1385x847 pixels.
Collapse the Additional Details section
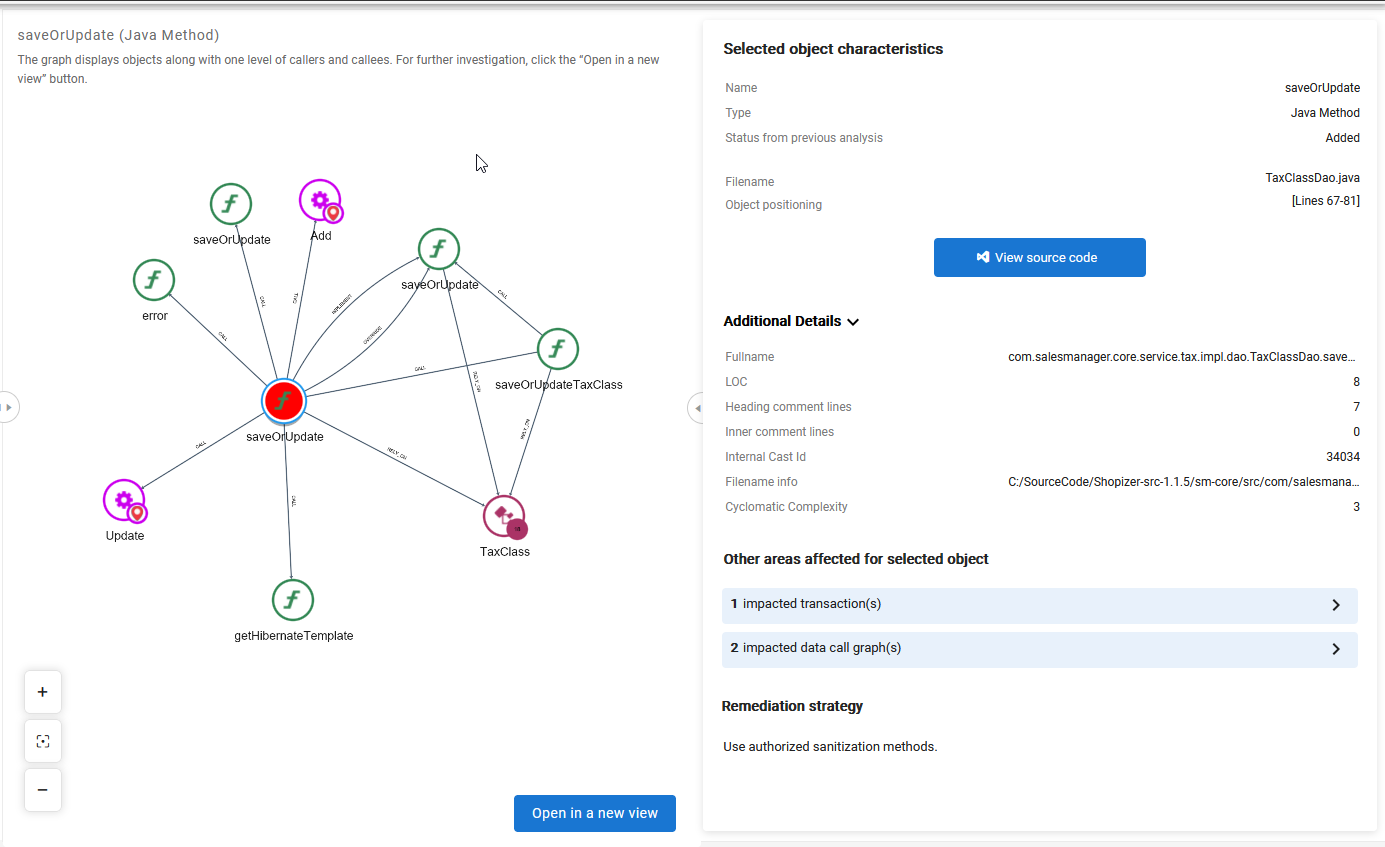(x=853, y=322)
